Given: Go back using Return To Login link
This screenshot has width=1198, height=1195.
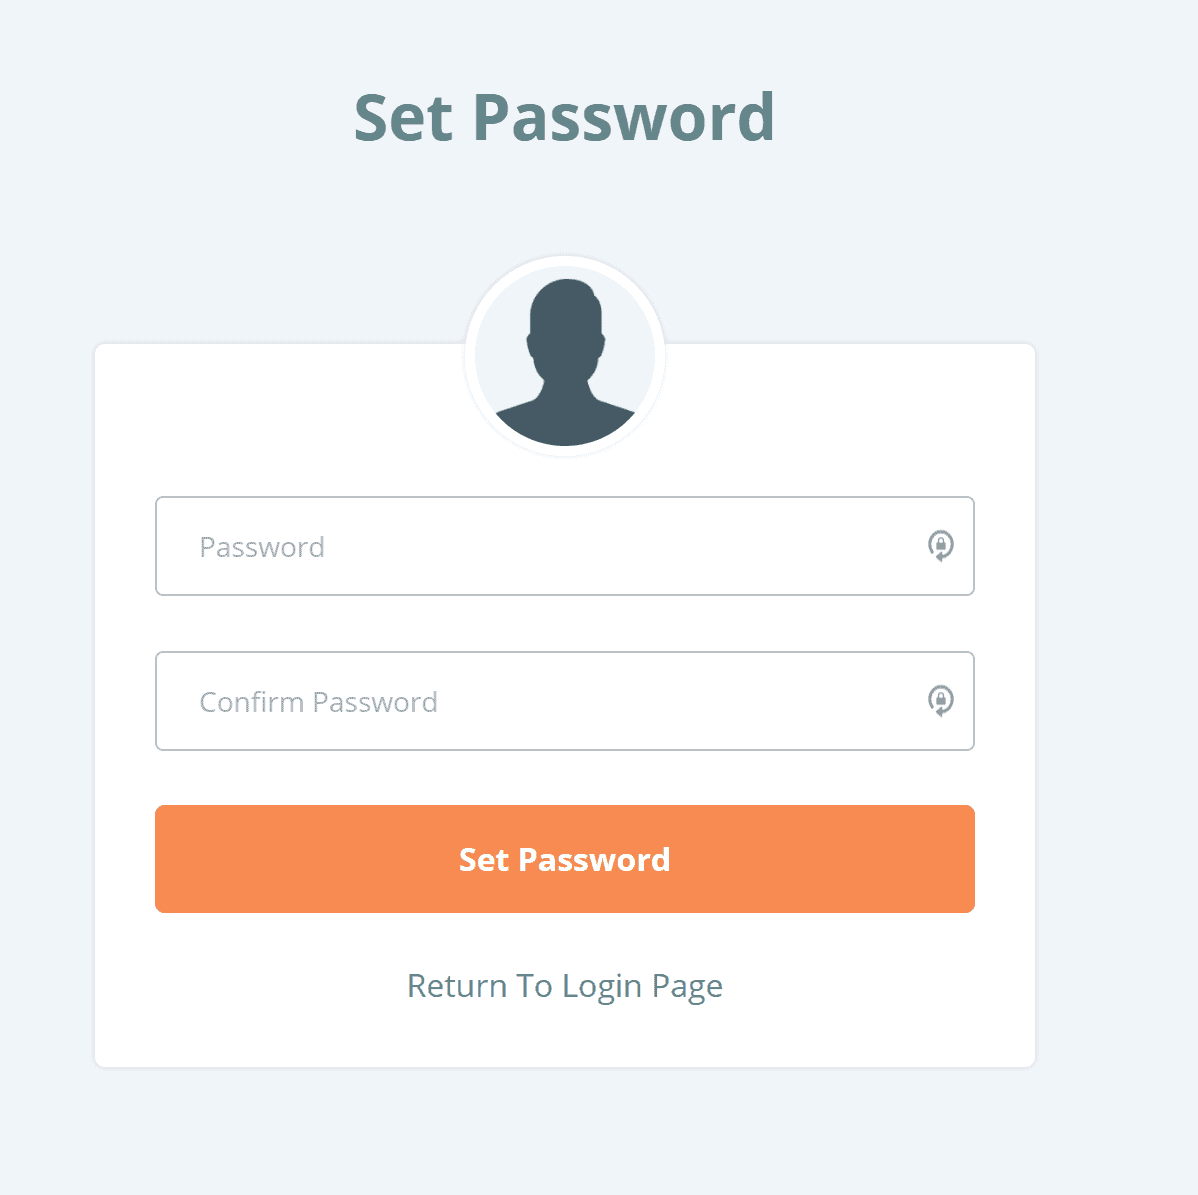Looking at the screenshot, I should [x=565, y=986].
